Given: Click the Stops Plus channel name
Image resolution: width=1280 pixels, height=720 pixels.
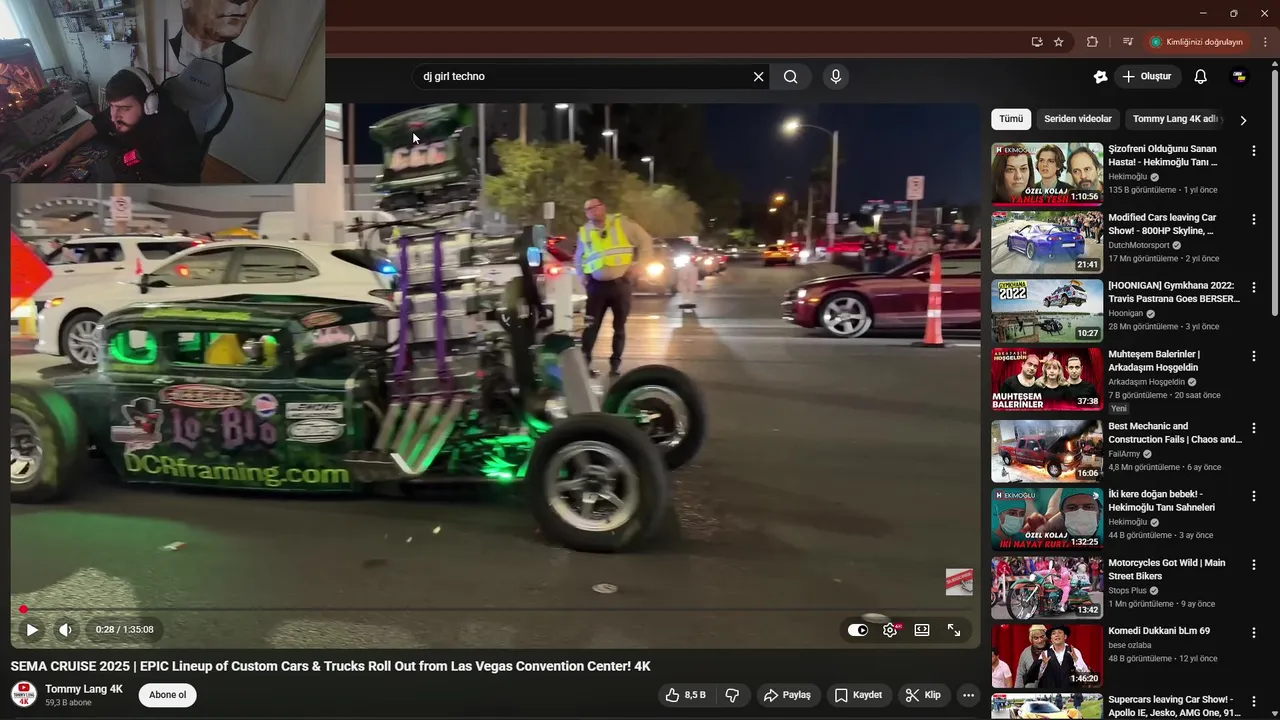Looking at the screenshot, I should coord(1127,591).
